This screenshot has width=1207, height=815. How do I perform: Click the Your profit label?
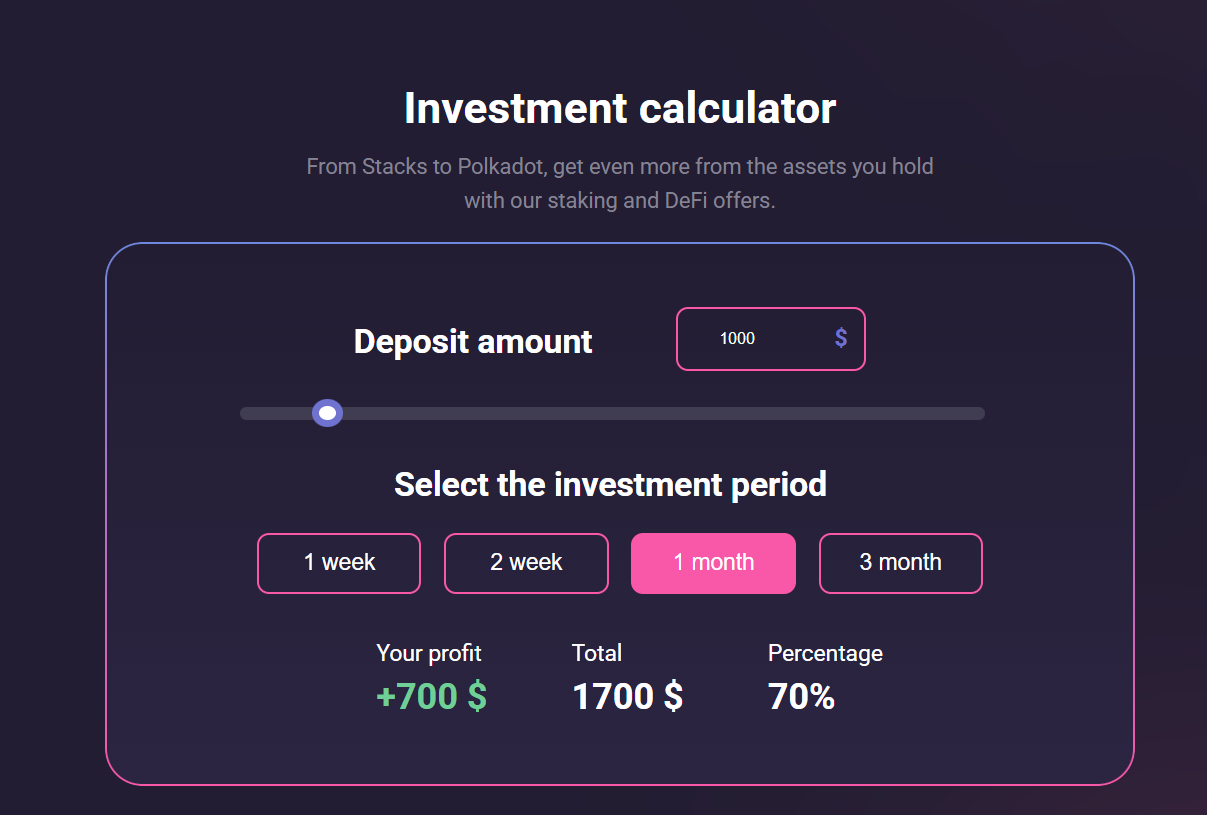click(429, 653)
